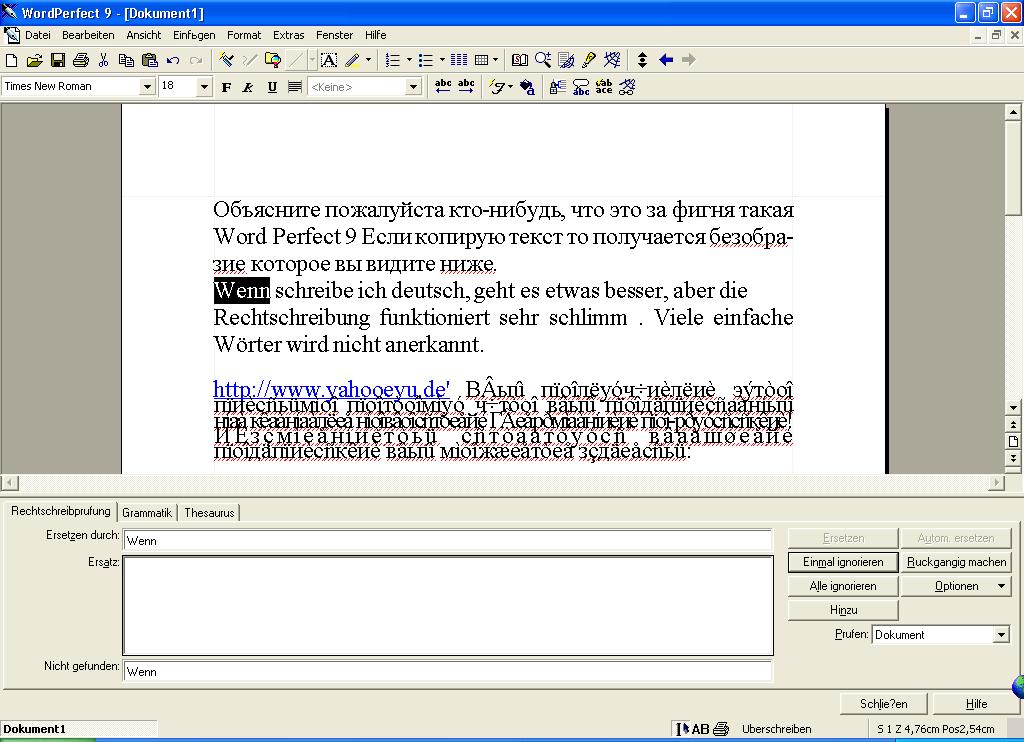The height and width of the screenshot is (742, 1024).
Task: Click the printer icon in the status bar
Action: [721, 729]
